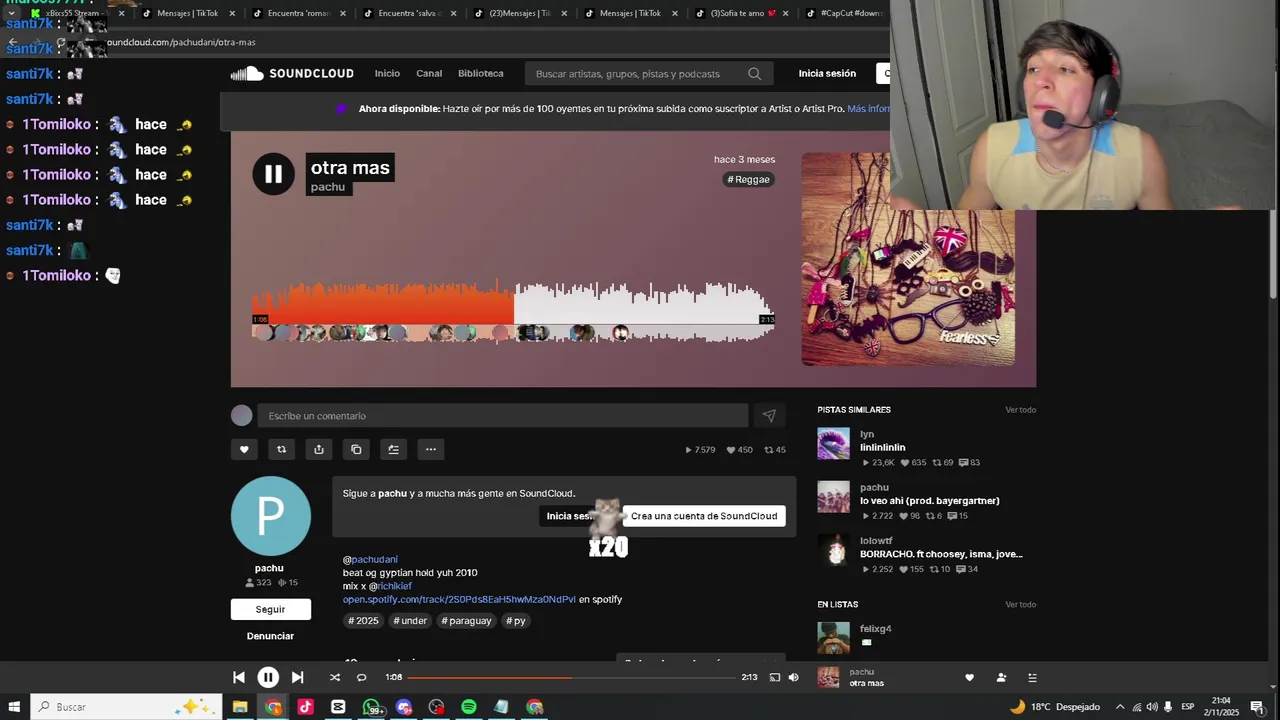Open the browser tab list dropdown arrow
This screenshot has width=1280, height=720.
click(x=11, y=13)
